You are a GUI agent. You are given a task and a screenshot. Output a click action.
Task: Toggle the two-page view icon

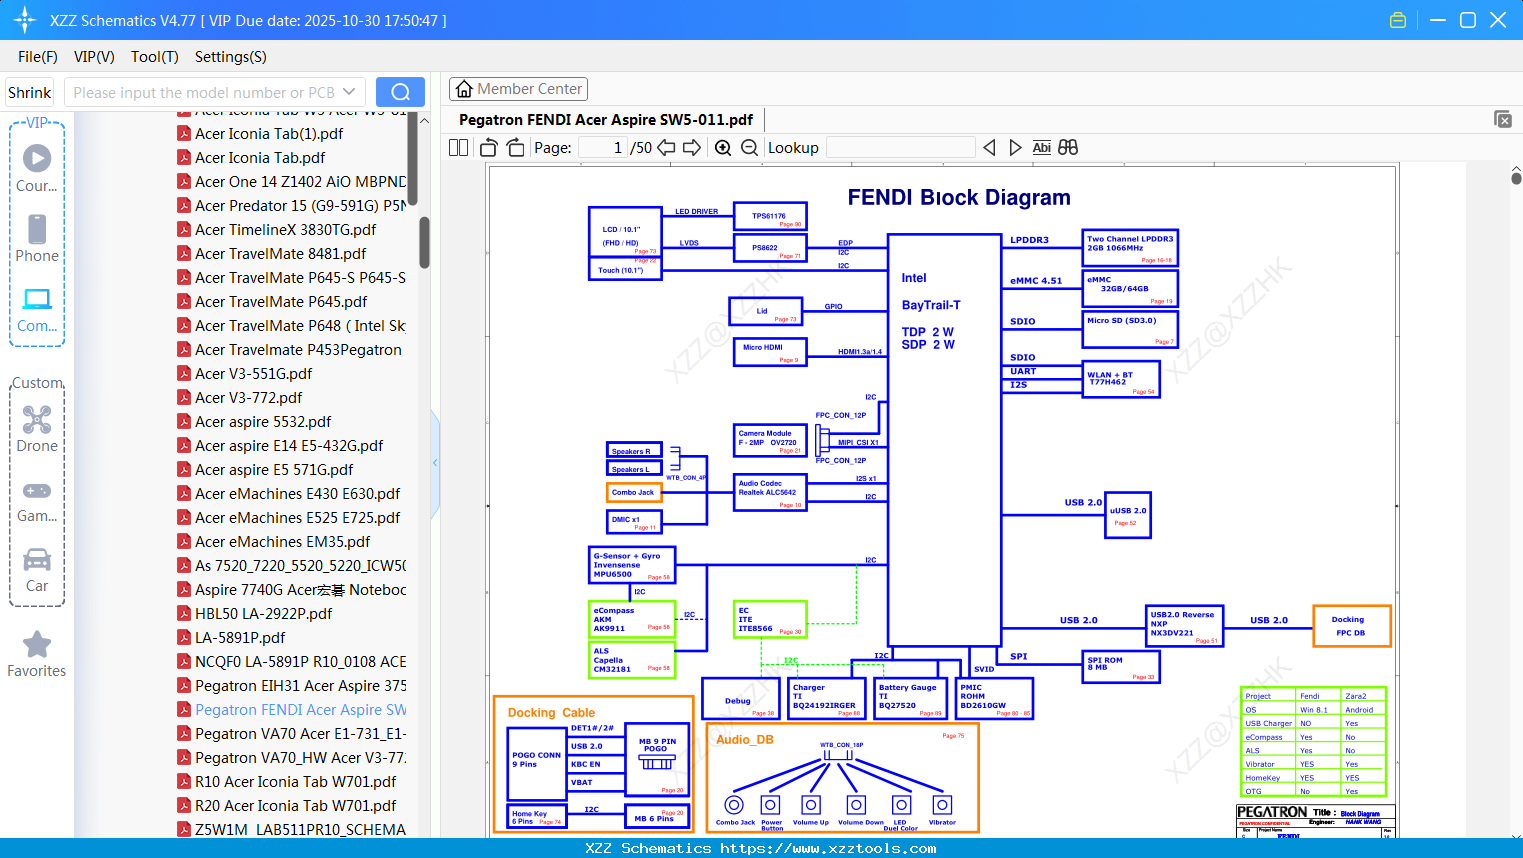[x=459, y=148]
